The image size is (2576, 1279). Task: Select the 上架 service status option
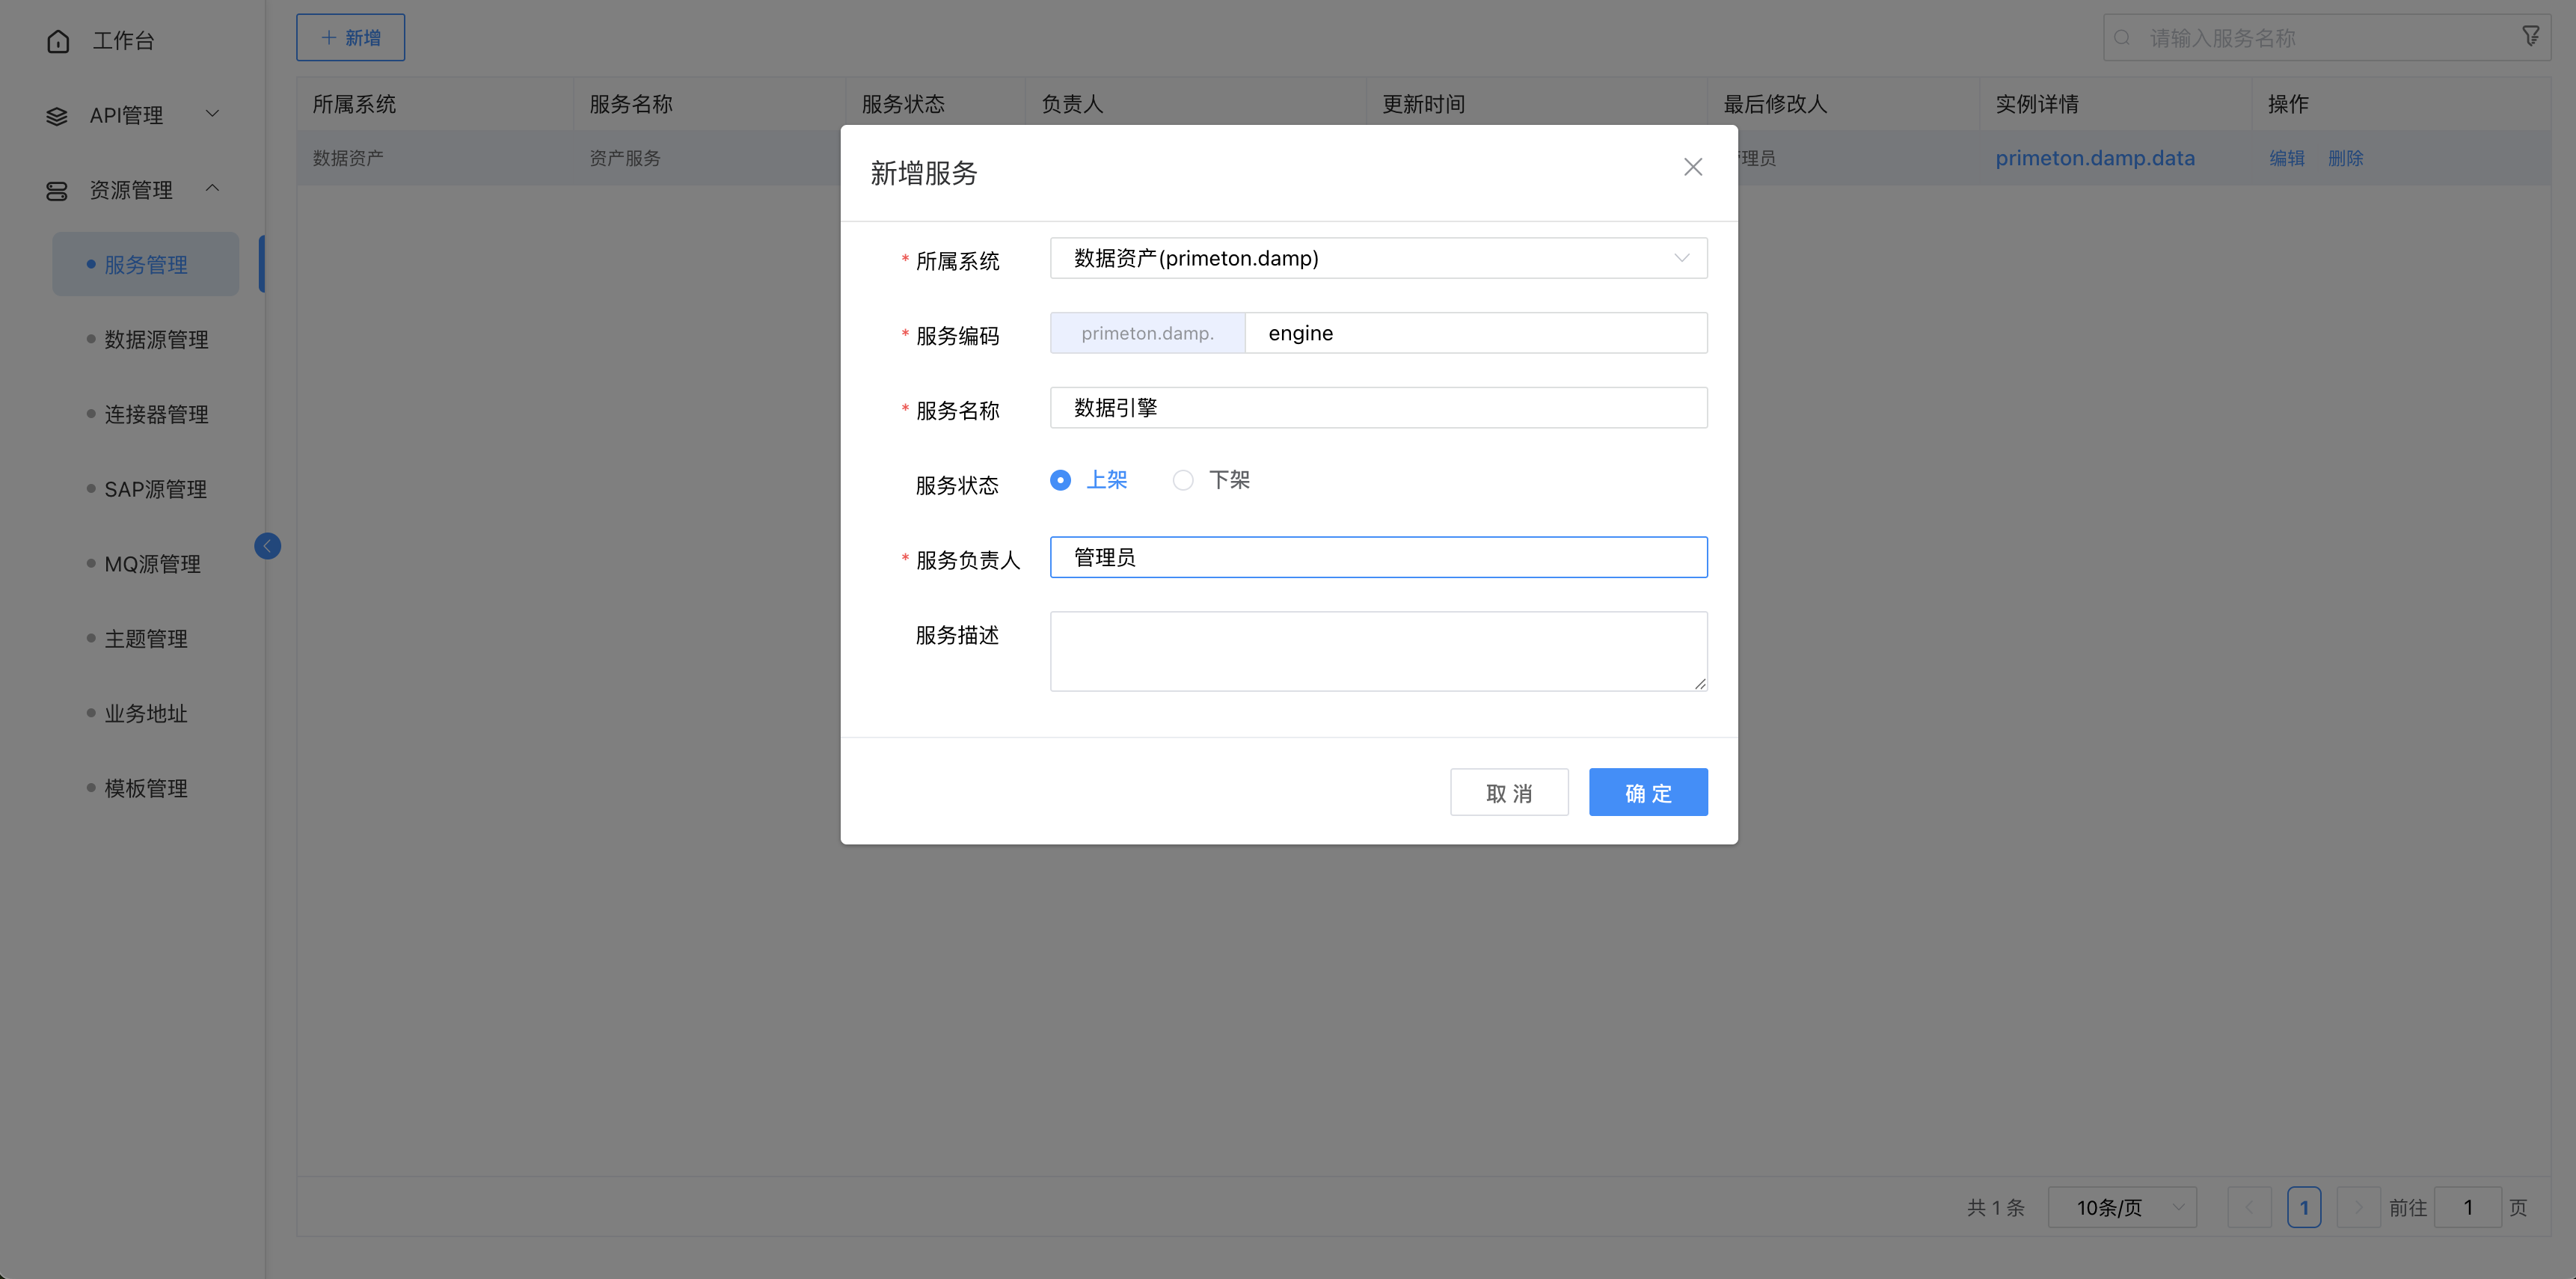click(1060, 480)
